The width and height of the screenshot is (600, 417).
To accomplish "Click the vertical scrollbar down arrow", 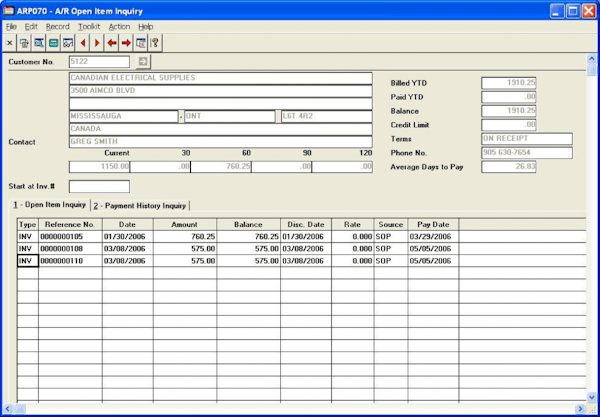I will [x=592, y=397].
